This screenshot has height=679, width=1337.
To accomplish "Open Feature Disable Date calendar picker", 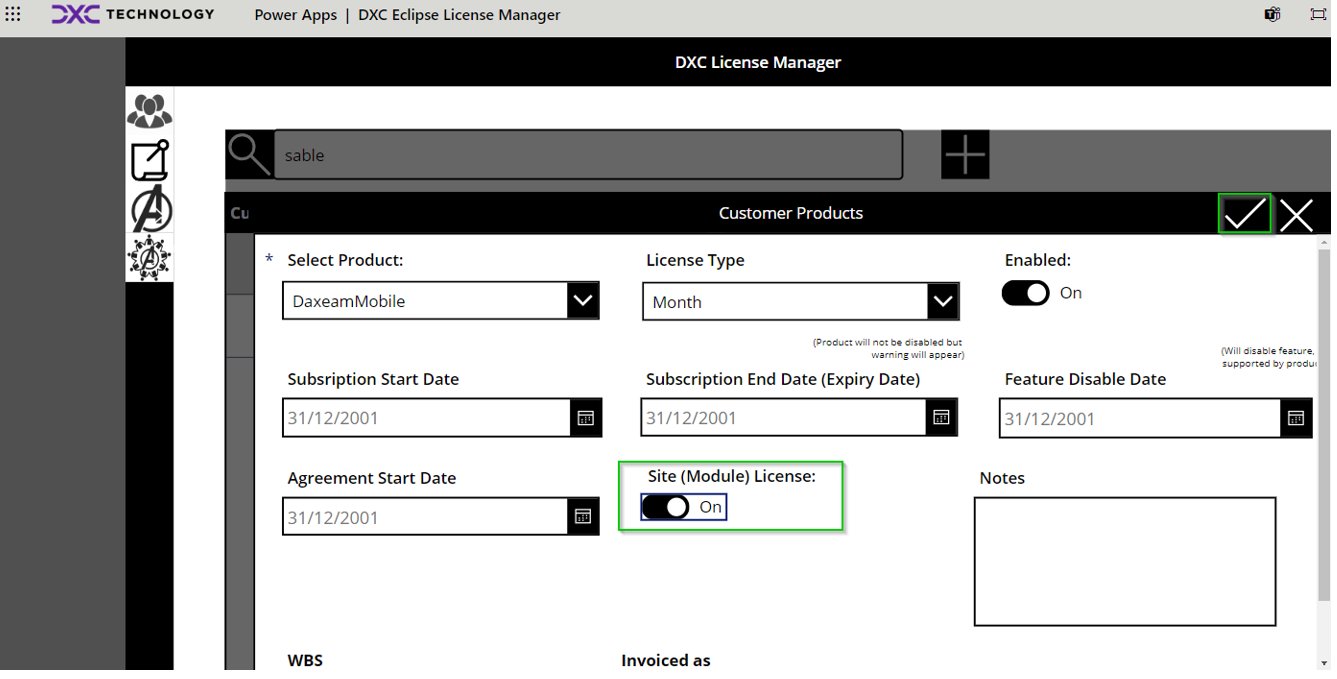I will (x=1295, y=418).
